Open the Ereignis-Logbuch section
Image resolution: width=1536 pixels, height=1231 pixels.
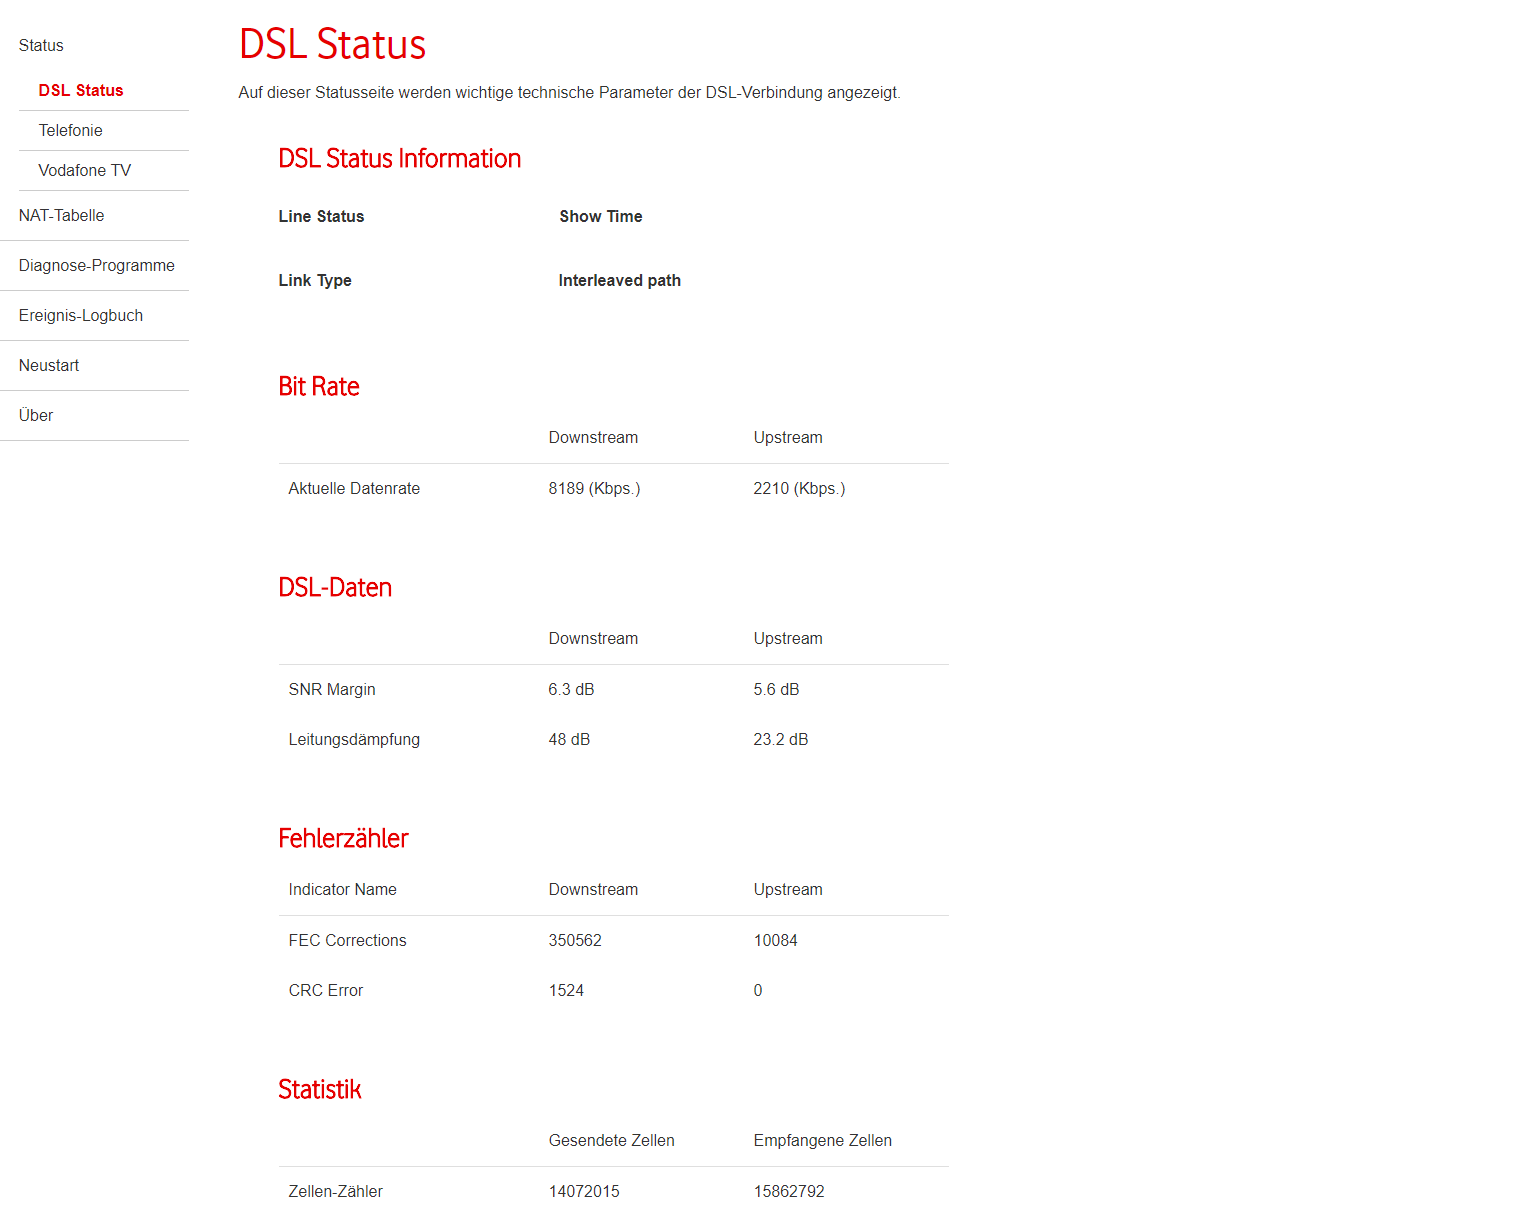coord(80,315)
